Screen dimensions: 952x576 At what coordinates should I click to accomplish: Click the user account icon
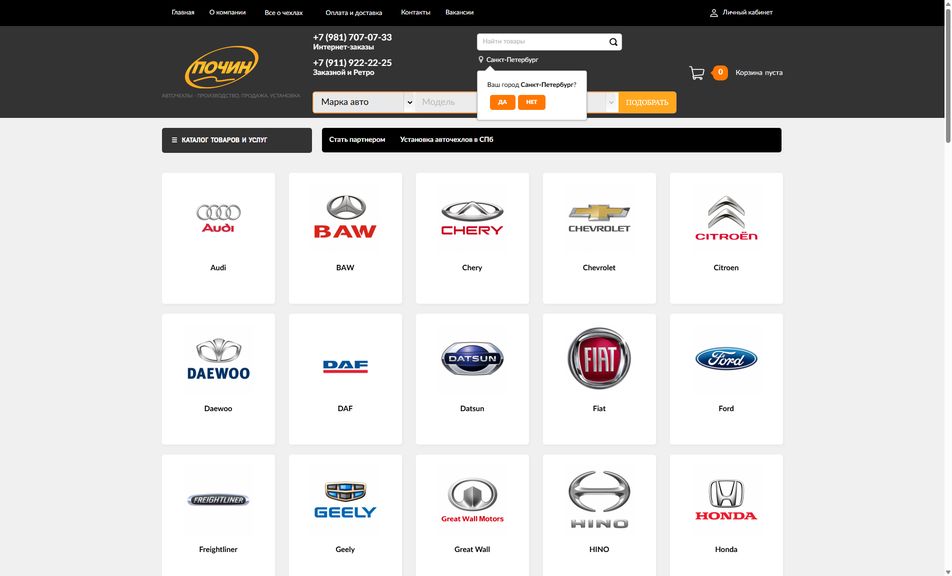coord(714,13)
